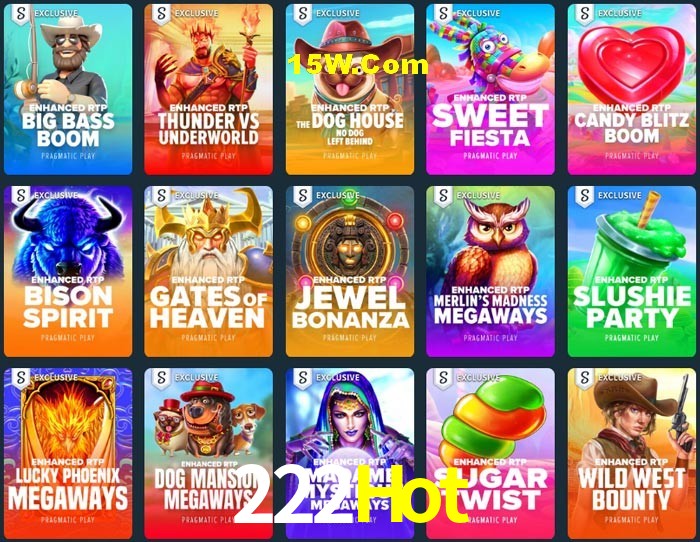The width and height of the screenshot is (700, 542).
Task: Select The Dog House No Dog Left Behind
Action: [x=350, y=89]
